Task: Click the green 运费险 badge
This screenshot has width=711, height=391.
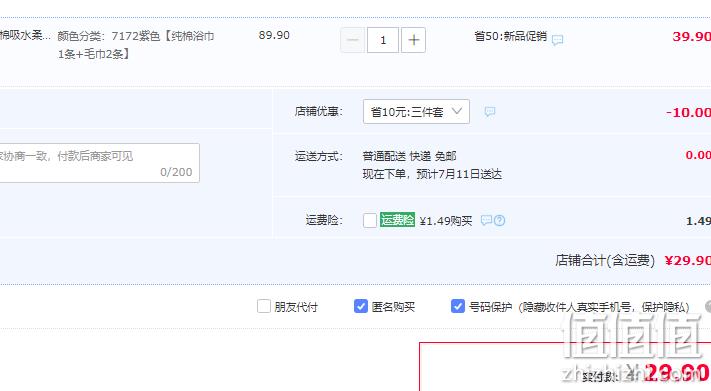Action: point(397,220)
